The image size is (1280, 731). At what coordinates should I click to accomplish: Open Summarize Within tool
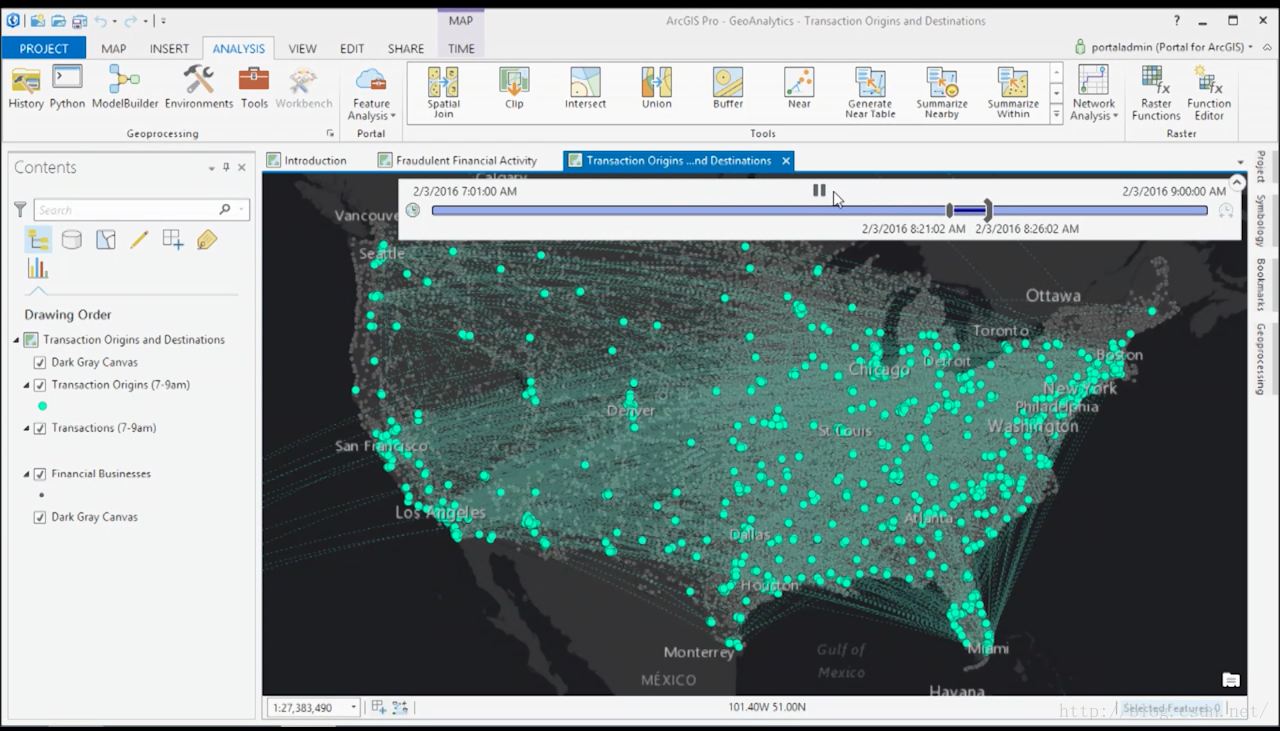pos(1013,92)
